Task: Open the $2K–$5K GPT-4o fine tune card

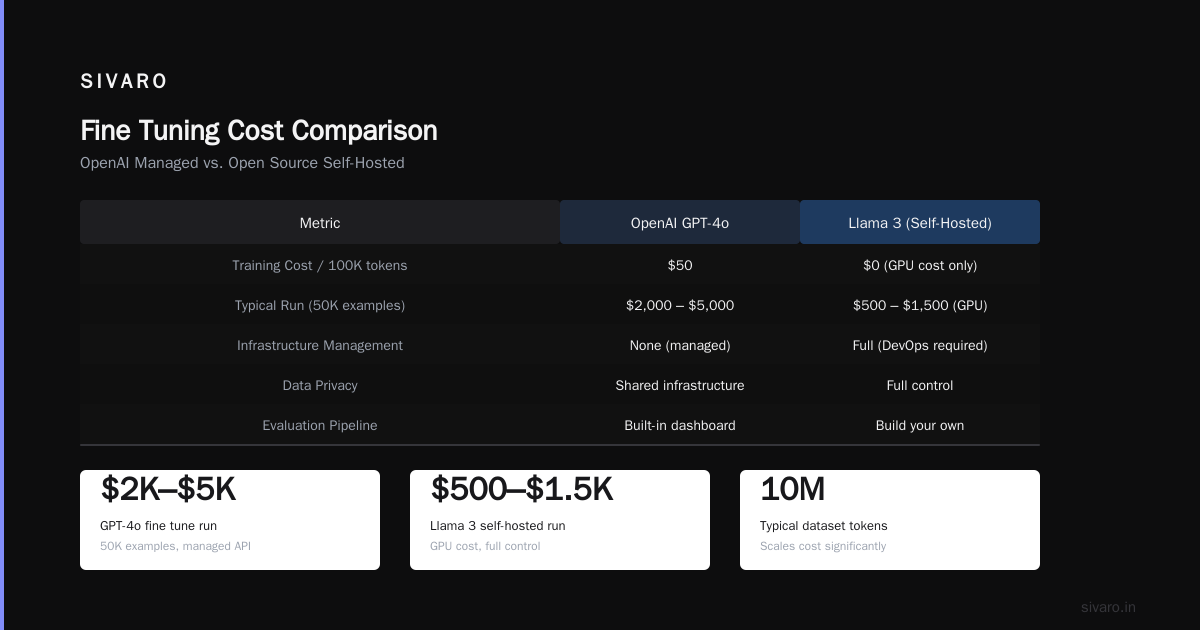Action: [x=230, y=520]
